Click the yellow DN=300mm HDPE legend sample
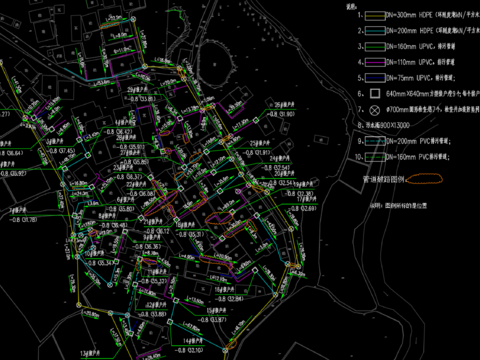This screenshot has width=480, height=360. [x=375, y=15]
